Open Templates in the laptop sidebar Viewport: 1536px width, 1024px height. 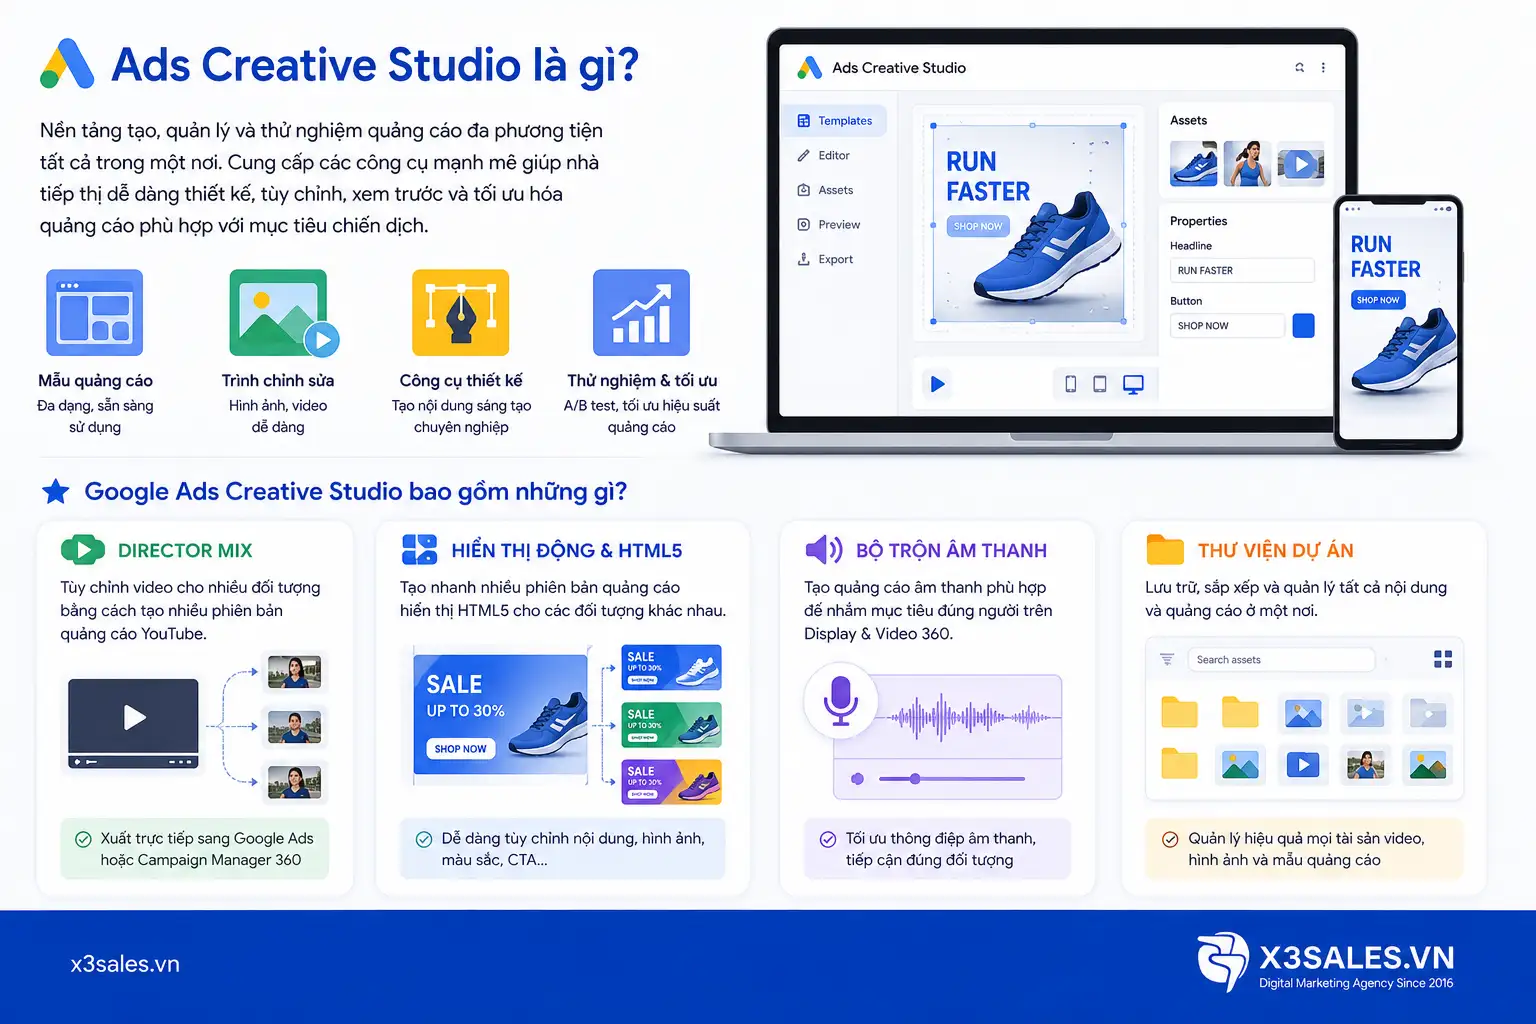point(834,121)
